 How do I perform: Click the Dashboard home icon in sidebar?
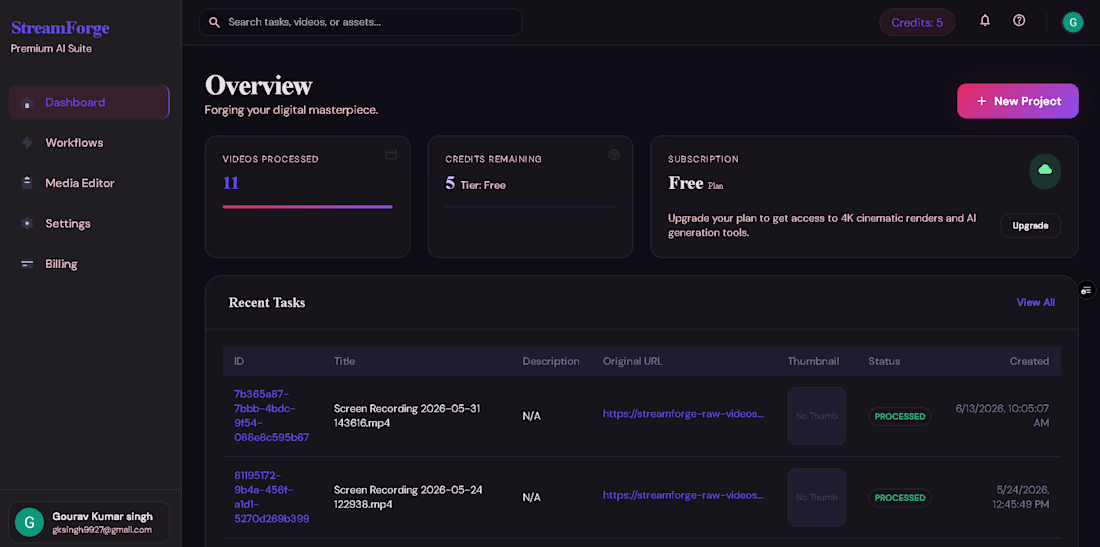[x=27, y=103]
